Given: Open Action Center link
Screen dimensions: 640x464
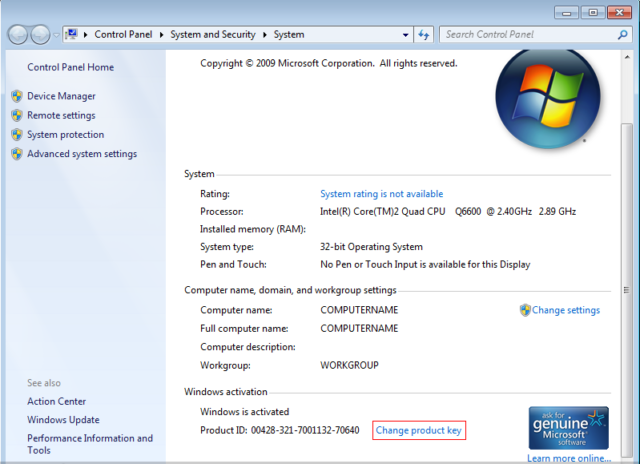Looking at the screenshot, I should [x=57, y=401].
